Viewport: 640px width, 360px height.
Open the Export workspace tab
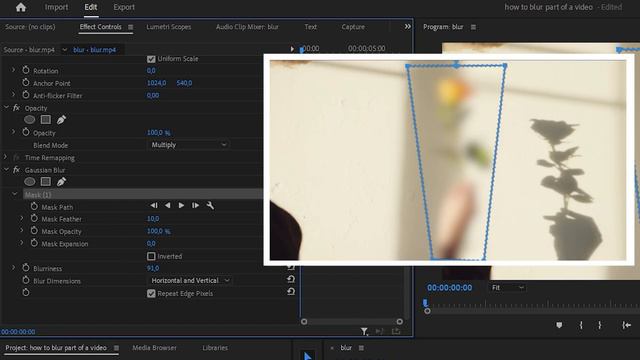point(124,7)
